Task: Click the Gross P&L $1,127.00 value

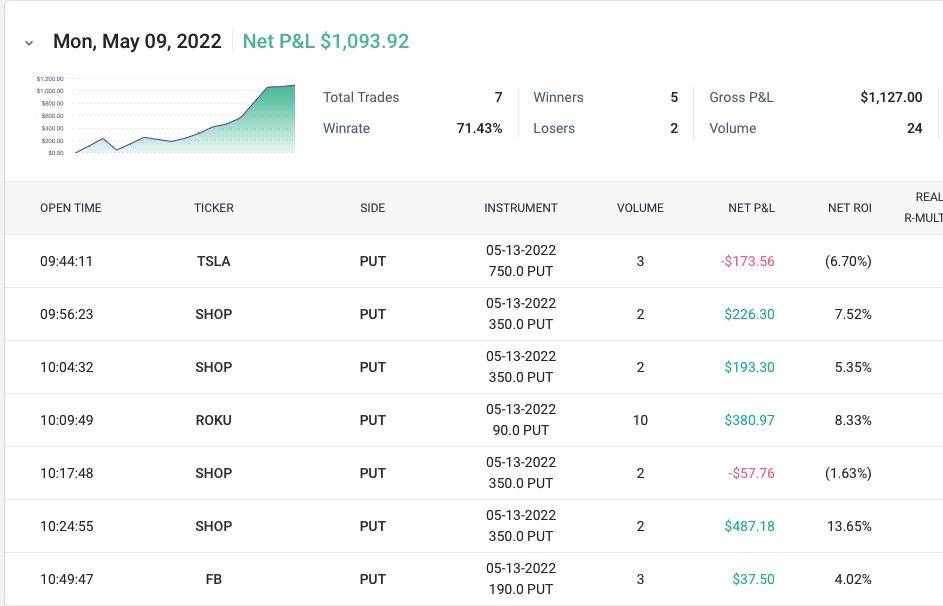Action: (891, 97)
